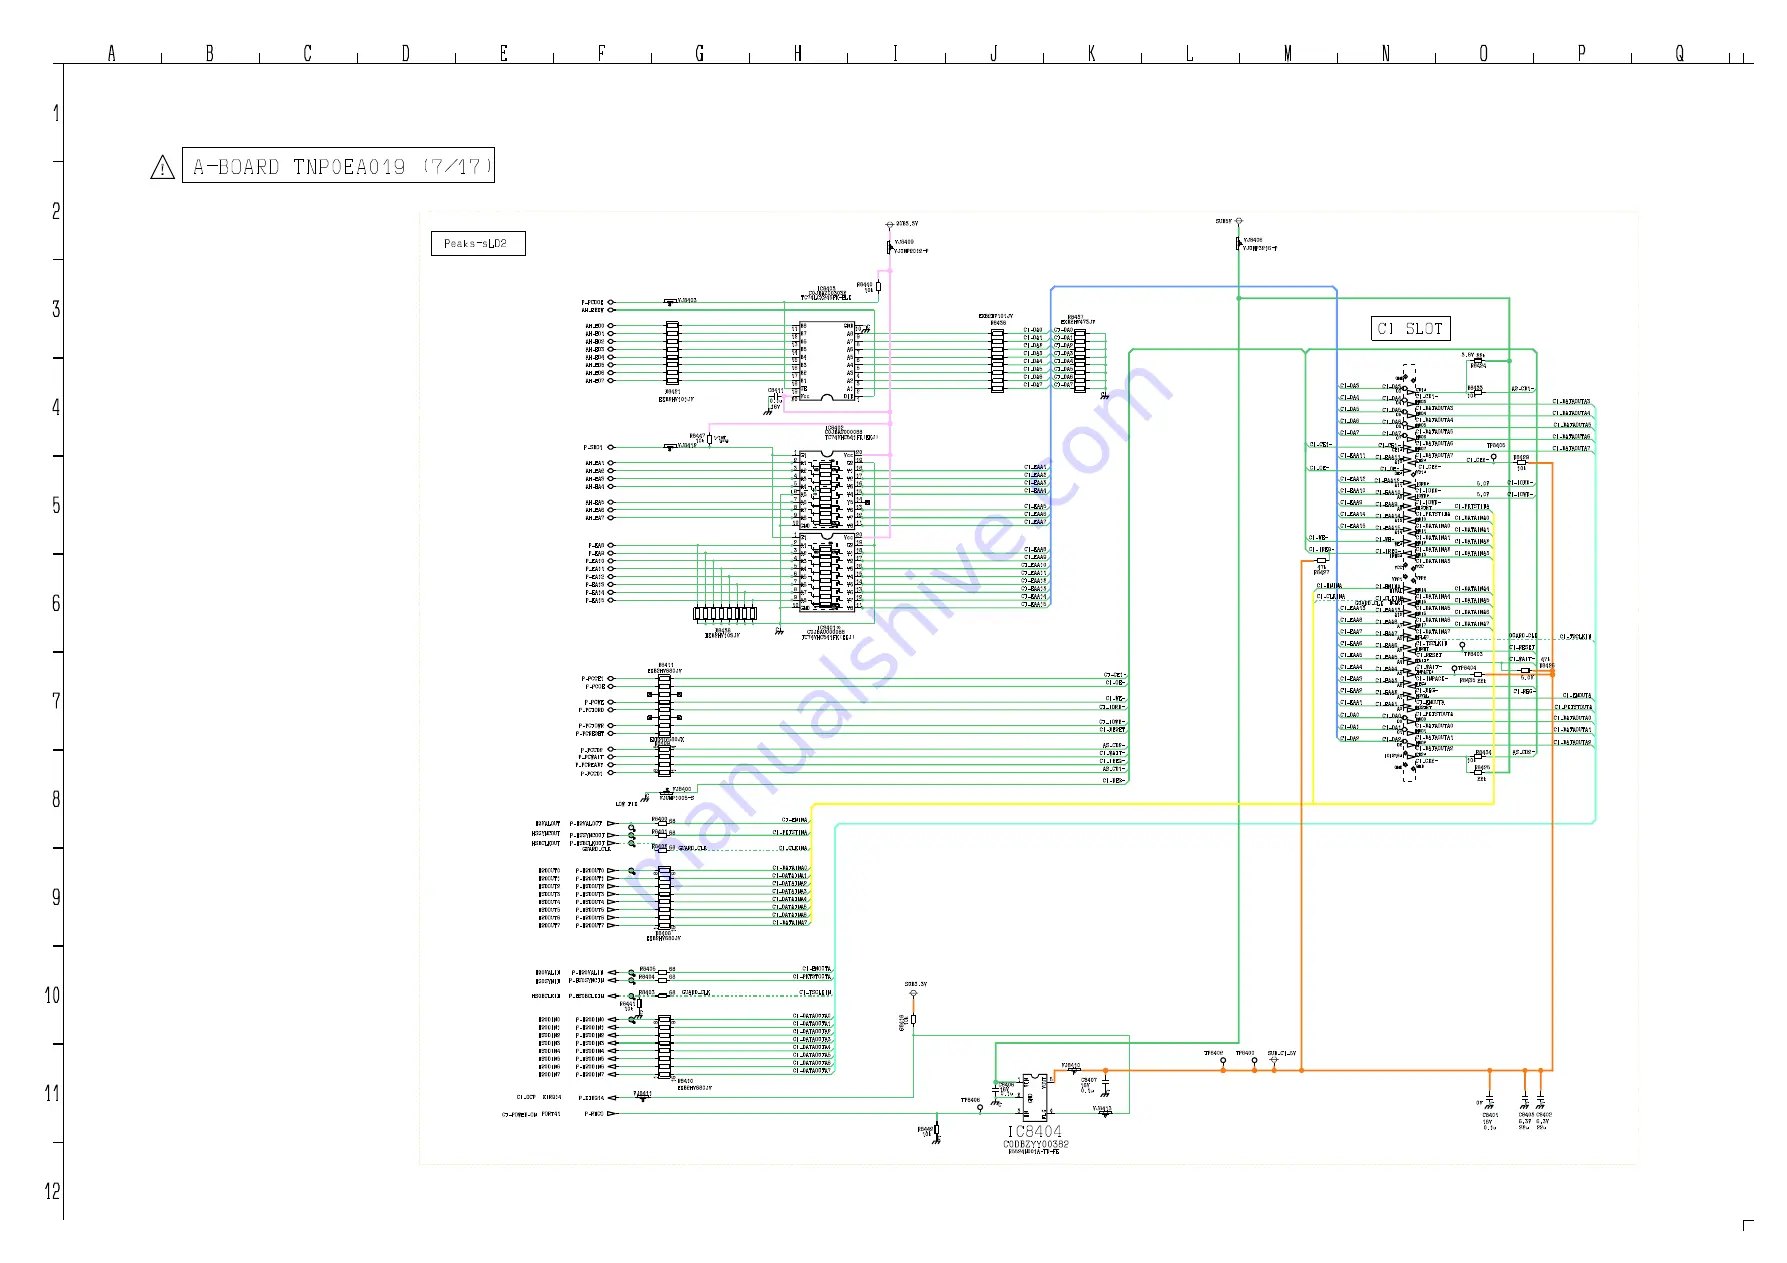Click grid column letter L
The width and height of the screenshot is (1787, 1263).
(1190, 53)
